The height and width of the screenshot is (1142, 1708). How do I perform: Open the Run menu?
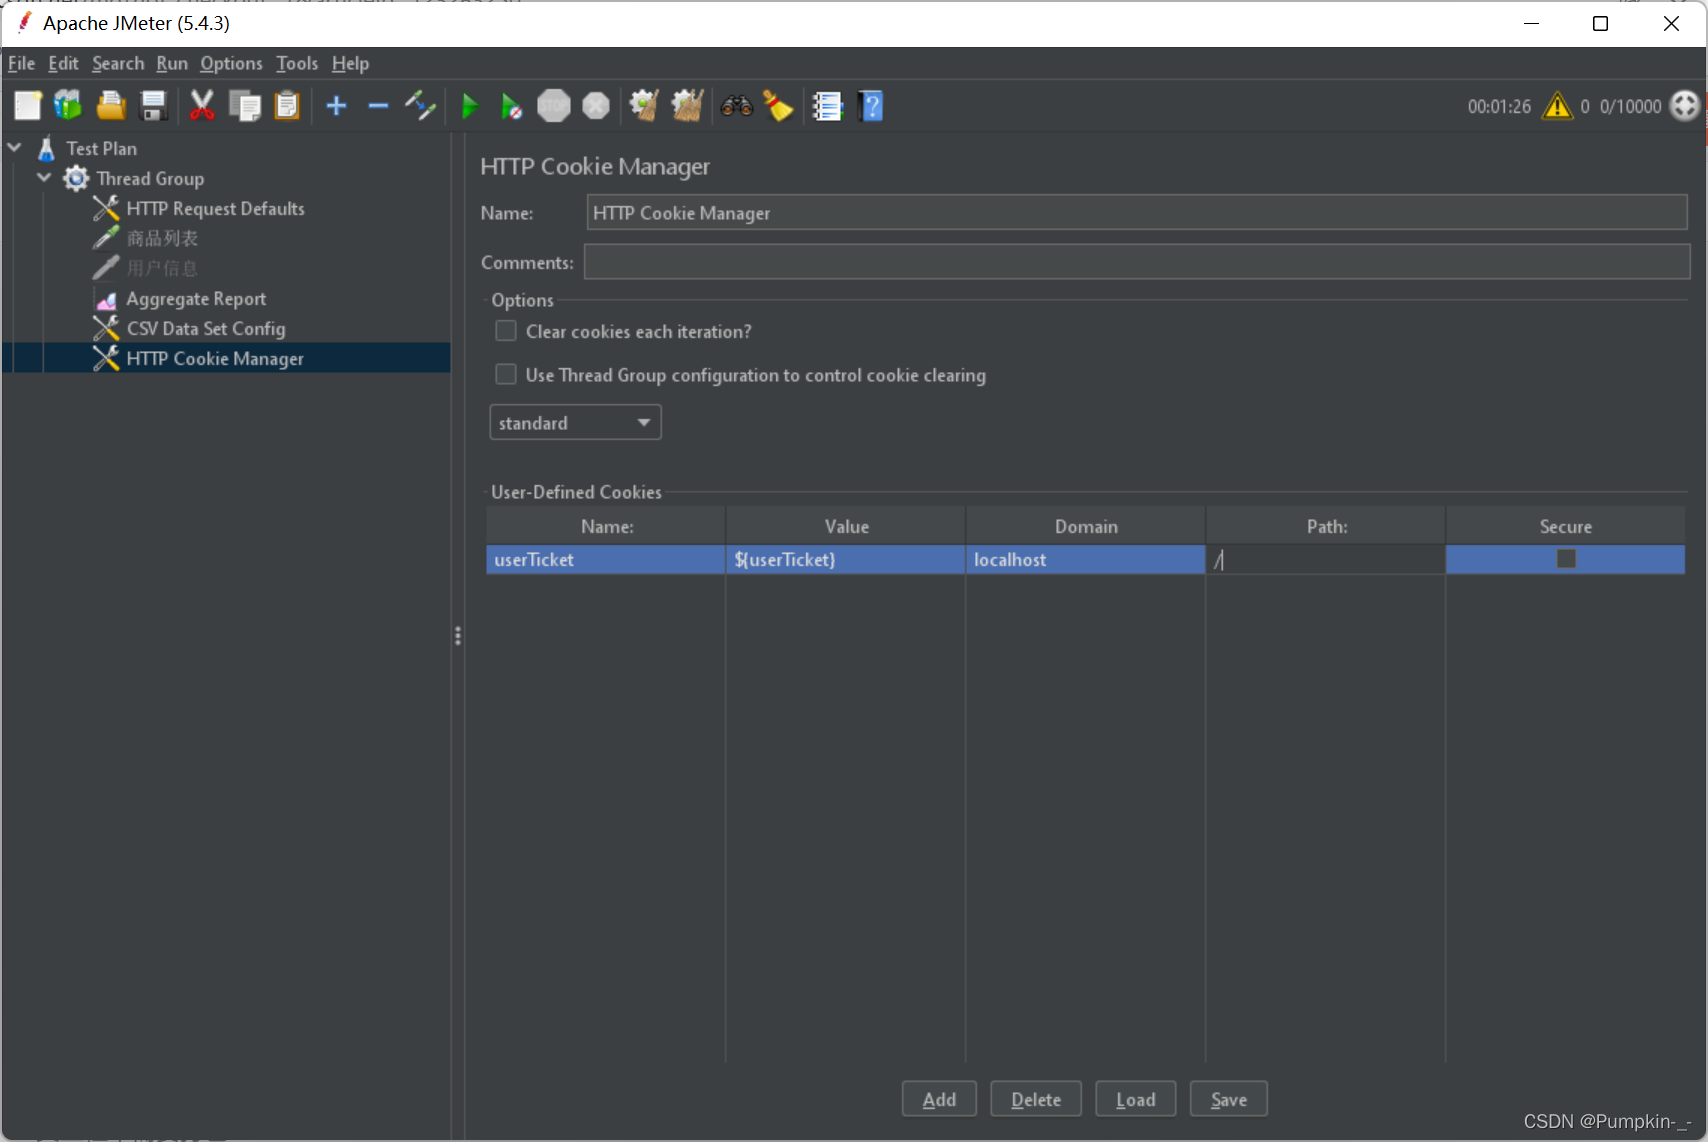coord(172,63)
